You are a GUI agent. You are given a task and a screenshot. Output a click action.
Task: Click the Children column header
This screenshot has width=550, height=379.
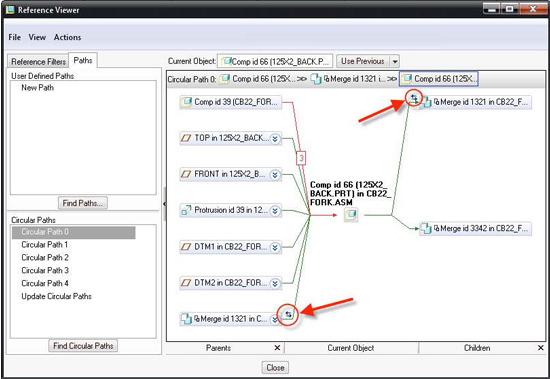click(x=477, y=348)
